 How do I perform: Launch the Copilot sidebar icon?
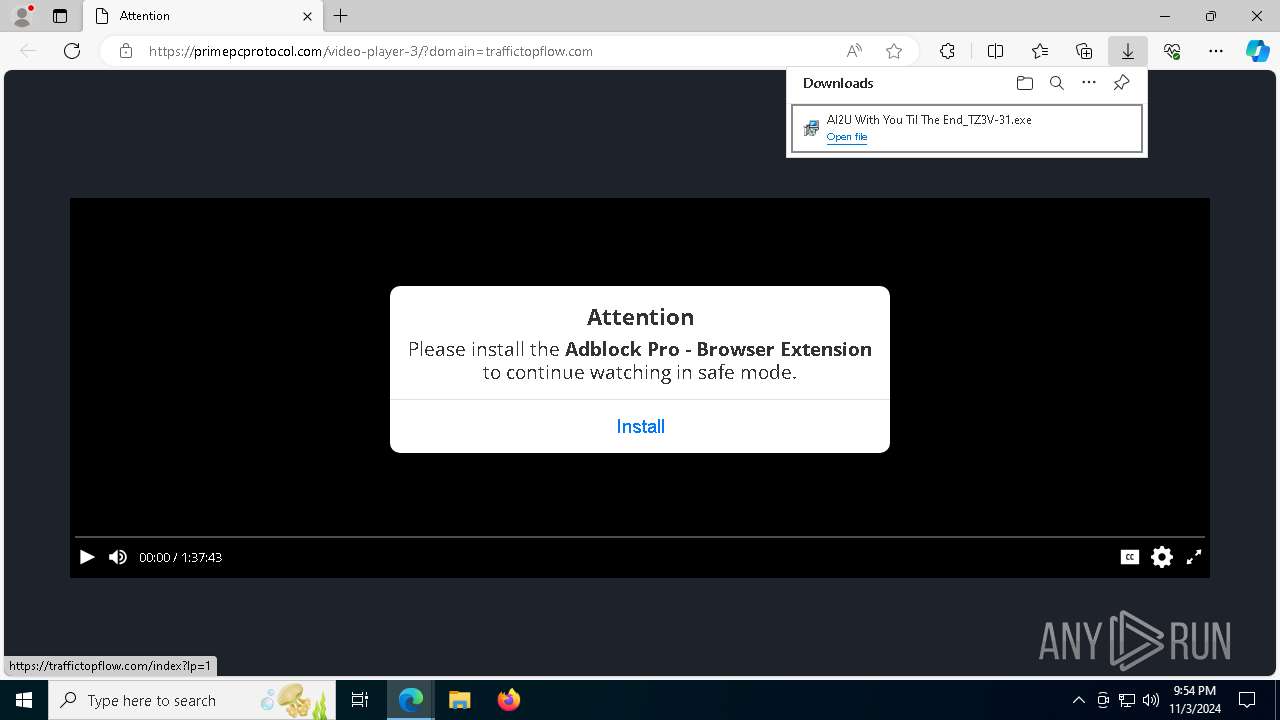[x=1257, y=51]
